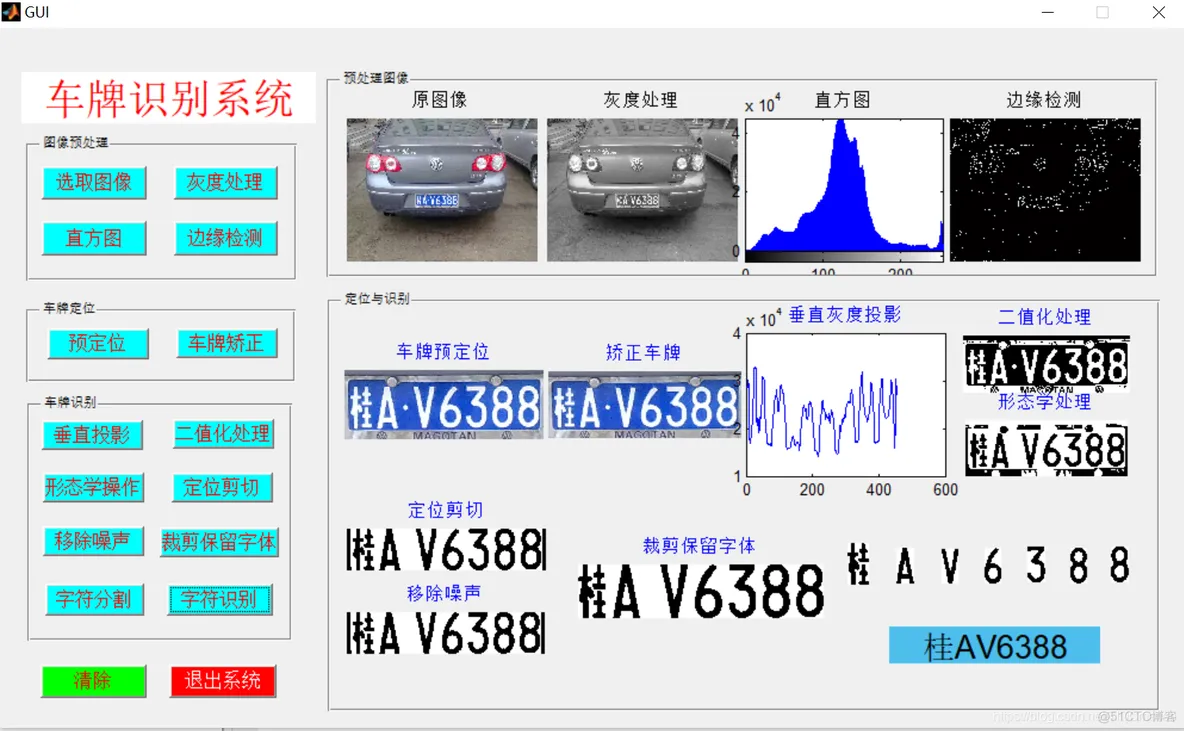Click the 定位剪切 plate image

pyautogui.click(x=446, y=549)
